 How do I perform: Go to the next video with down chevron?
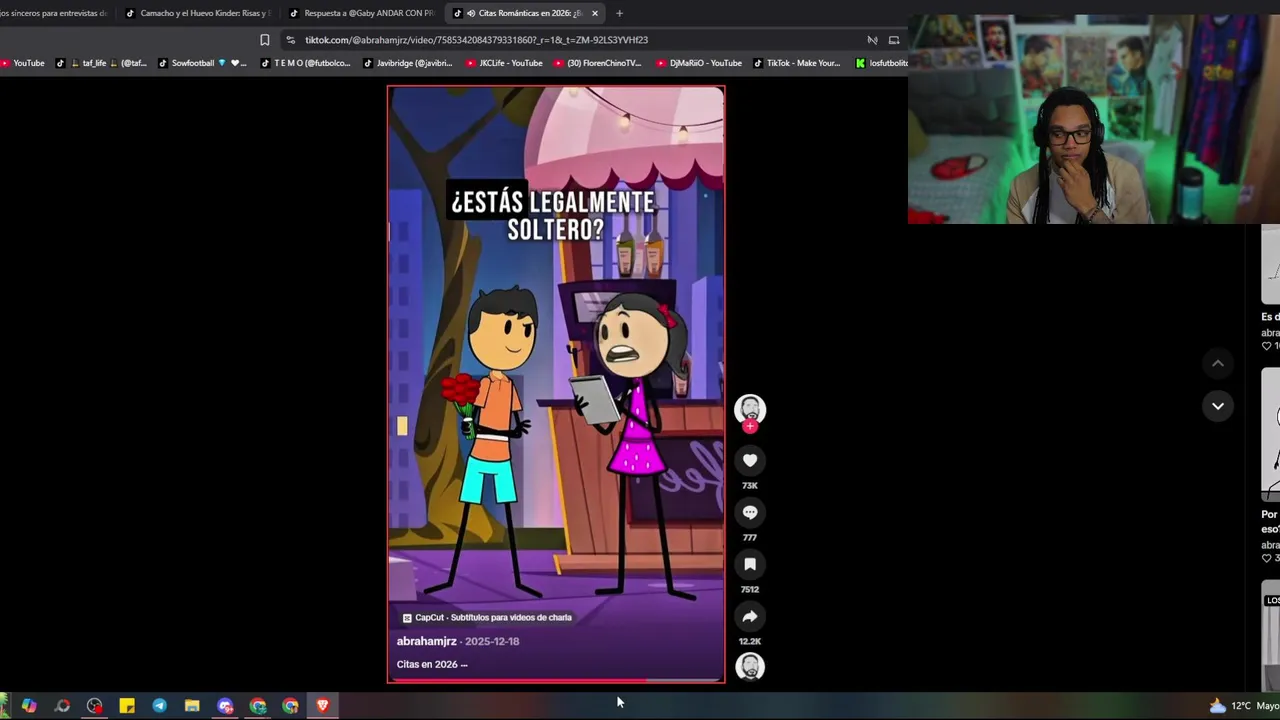pyautogui.click(x=1218, y=405)
